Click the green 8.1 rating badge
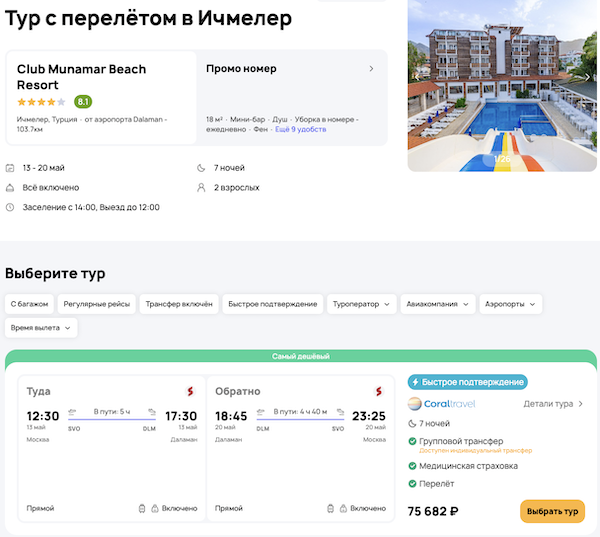This screenshot has width=600, height=537. click(x=83, y=102)
